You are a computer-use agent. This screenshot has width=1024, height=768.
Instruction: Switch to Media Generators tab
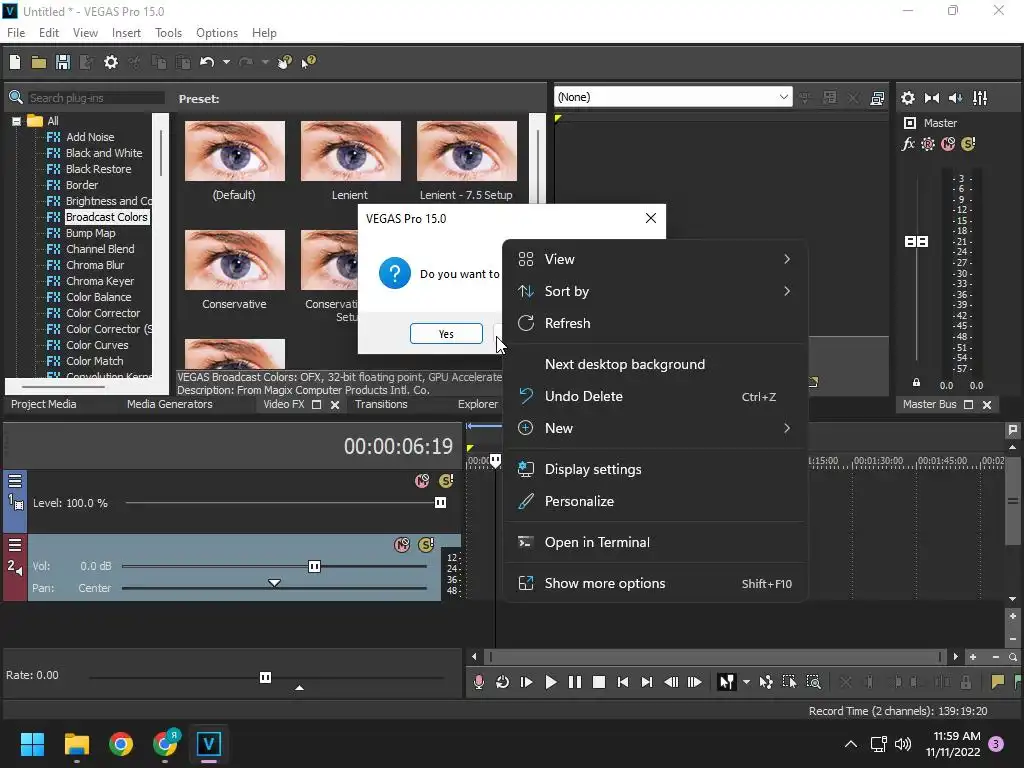(x=170, y=404)
